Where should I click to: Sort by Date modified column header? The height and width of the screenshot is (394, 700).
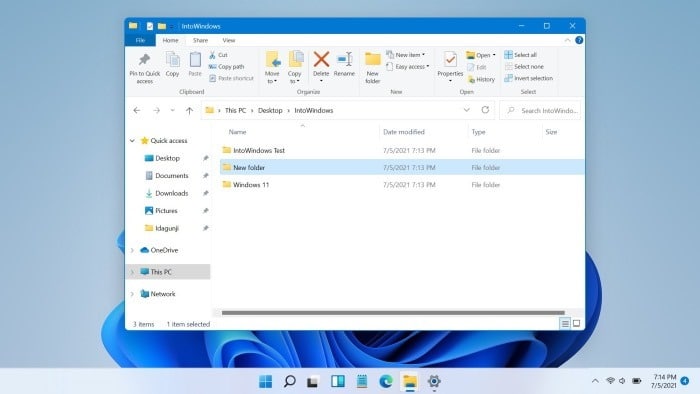point(404,132)
